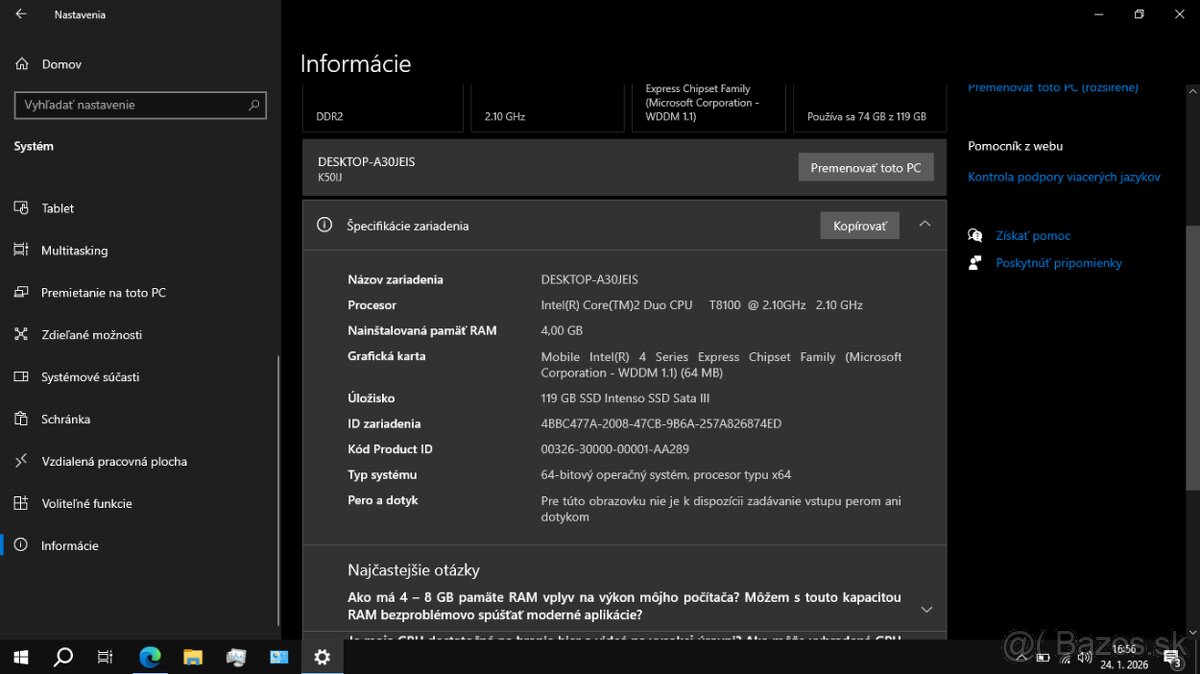Click the volume icon in the system tray
The width and height of the screenshot is (1200, 674).
1085,658
